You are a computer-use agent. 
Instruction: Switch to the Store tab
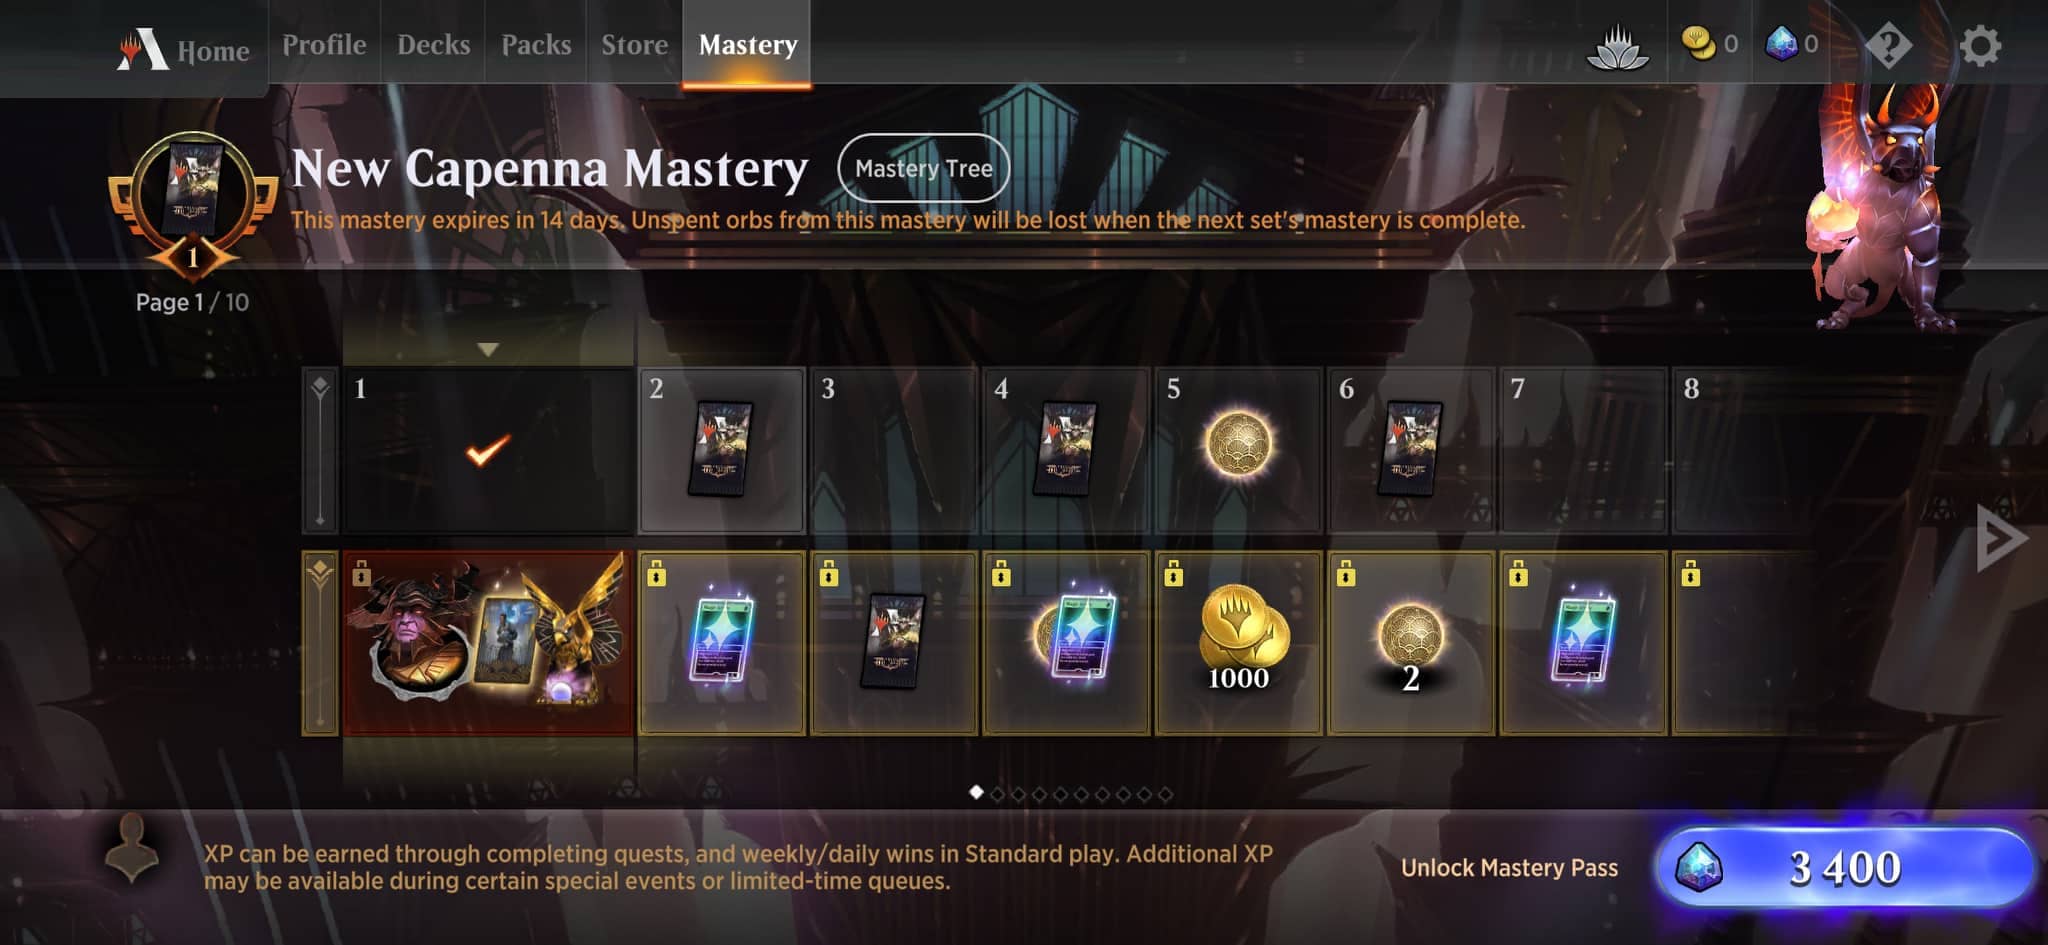634,45
